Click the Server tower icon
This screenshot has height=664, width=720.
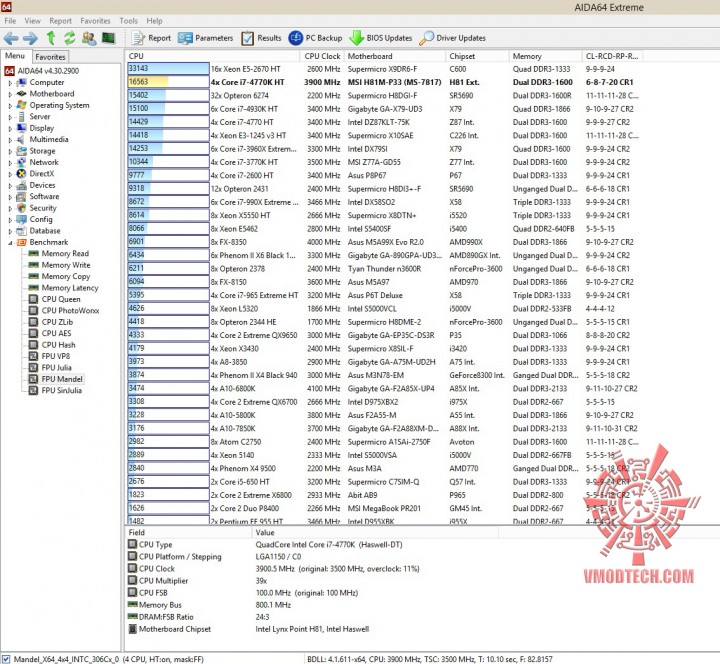(x=21, y=117)
